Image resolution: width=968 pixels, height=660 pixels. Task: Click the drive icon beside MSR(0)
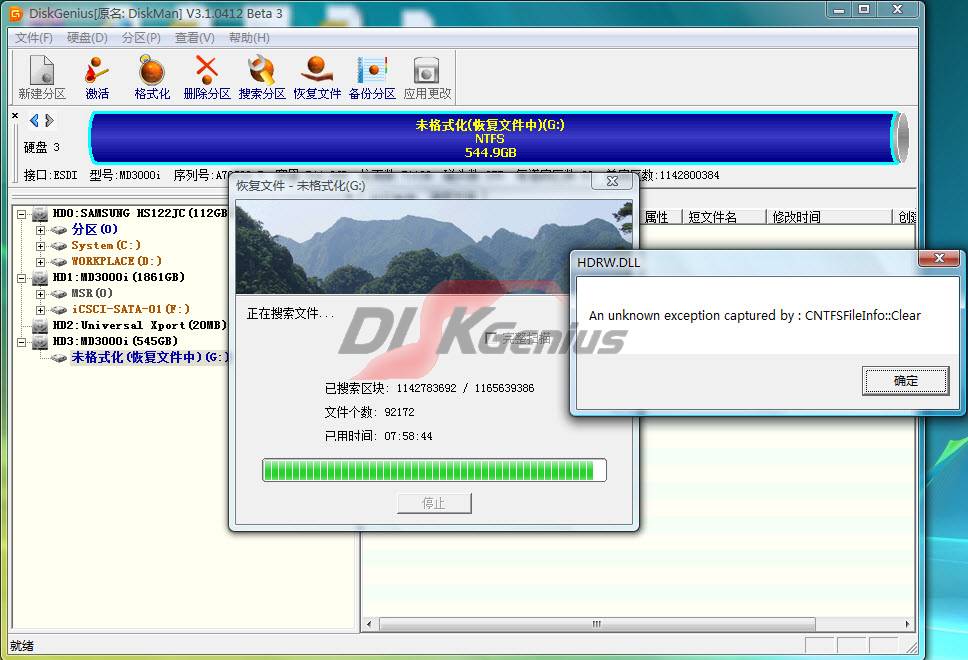[x=59, y=294]
